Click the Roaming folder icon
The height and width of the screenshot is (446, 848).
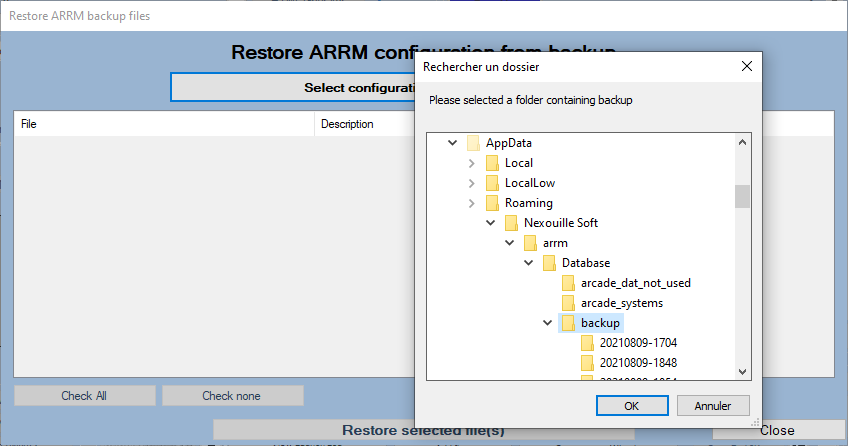pyautogui.click(x=492, y=203)
